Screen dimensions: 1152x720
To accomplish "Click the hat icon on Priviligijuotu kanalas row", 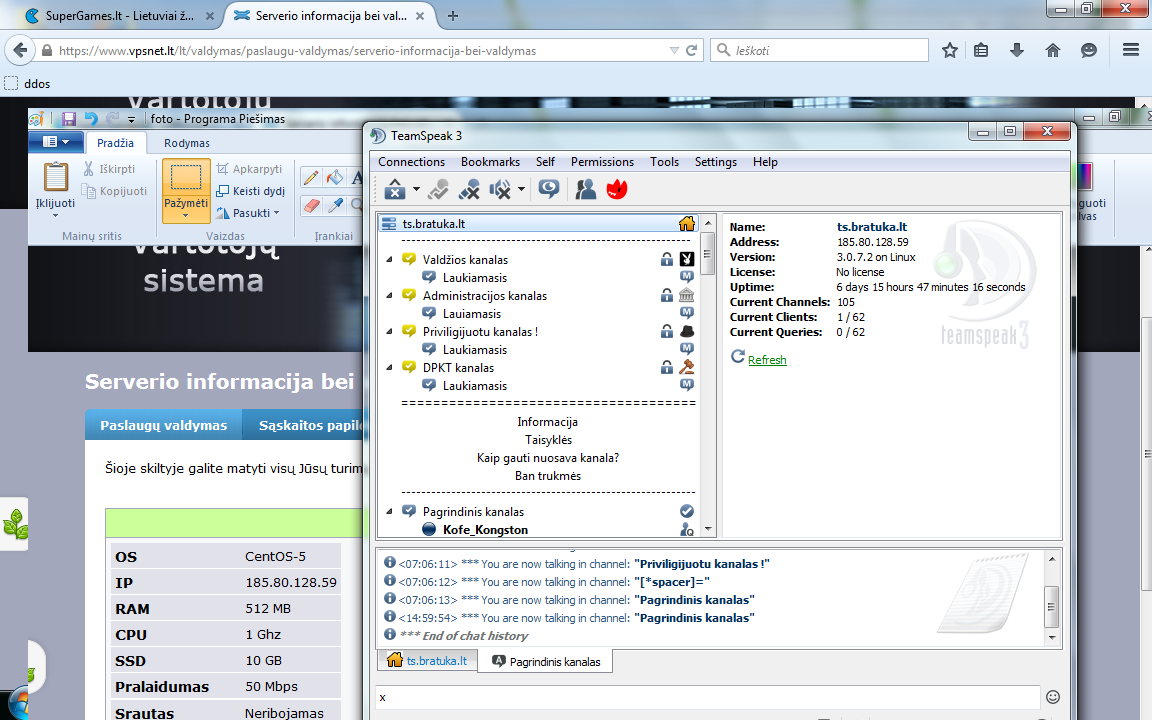I will click(x=687, y=331).
